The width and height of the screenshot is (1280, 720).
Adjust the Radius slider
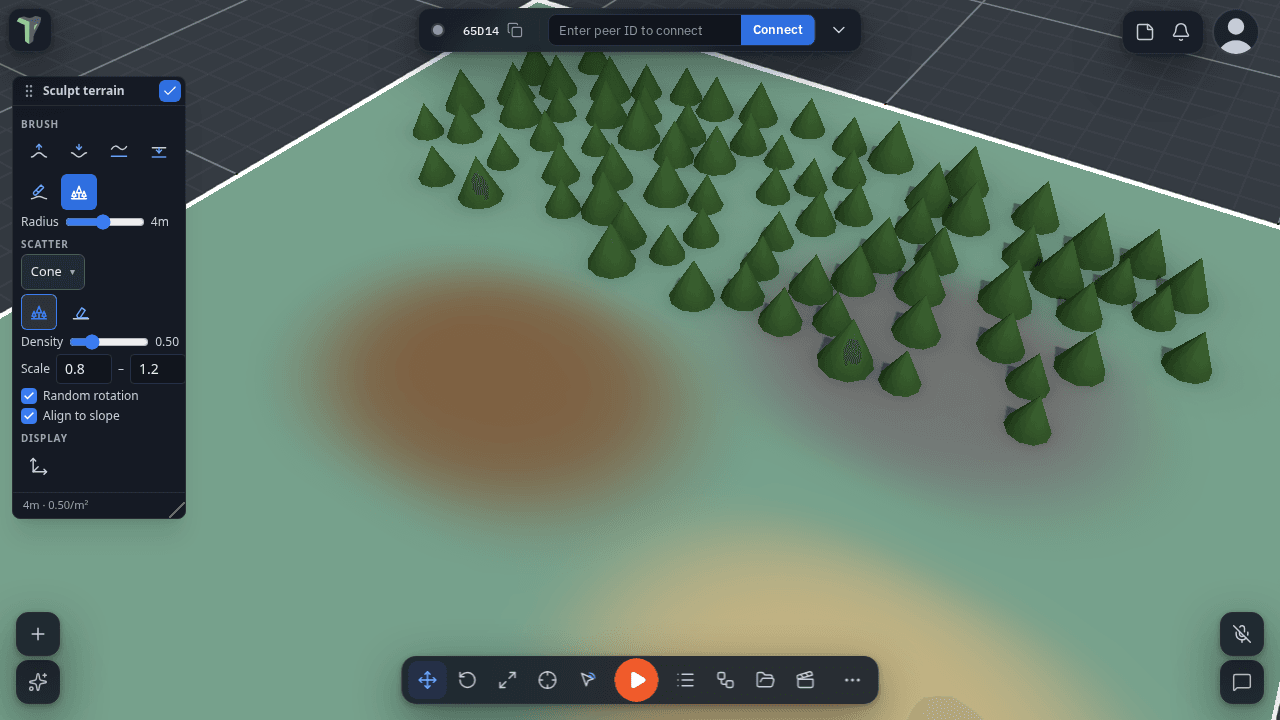click(105, 222)
